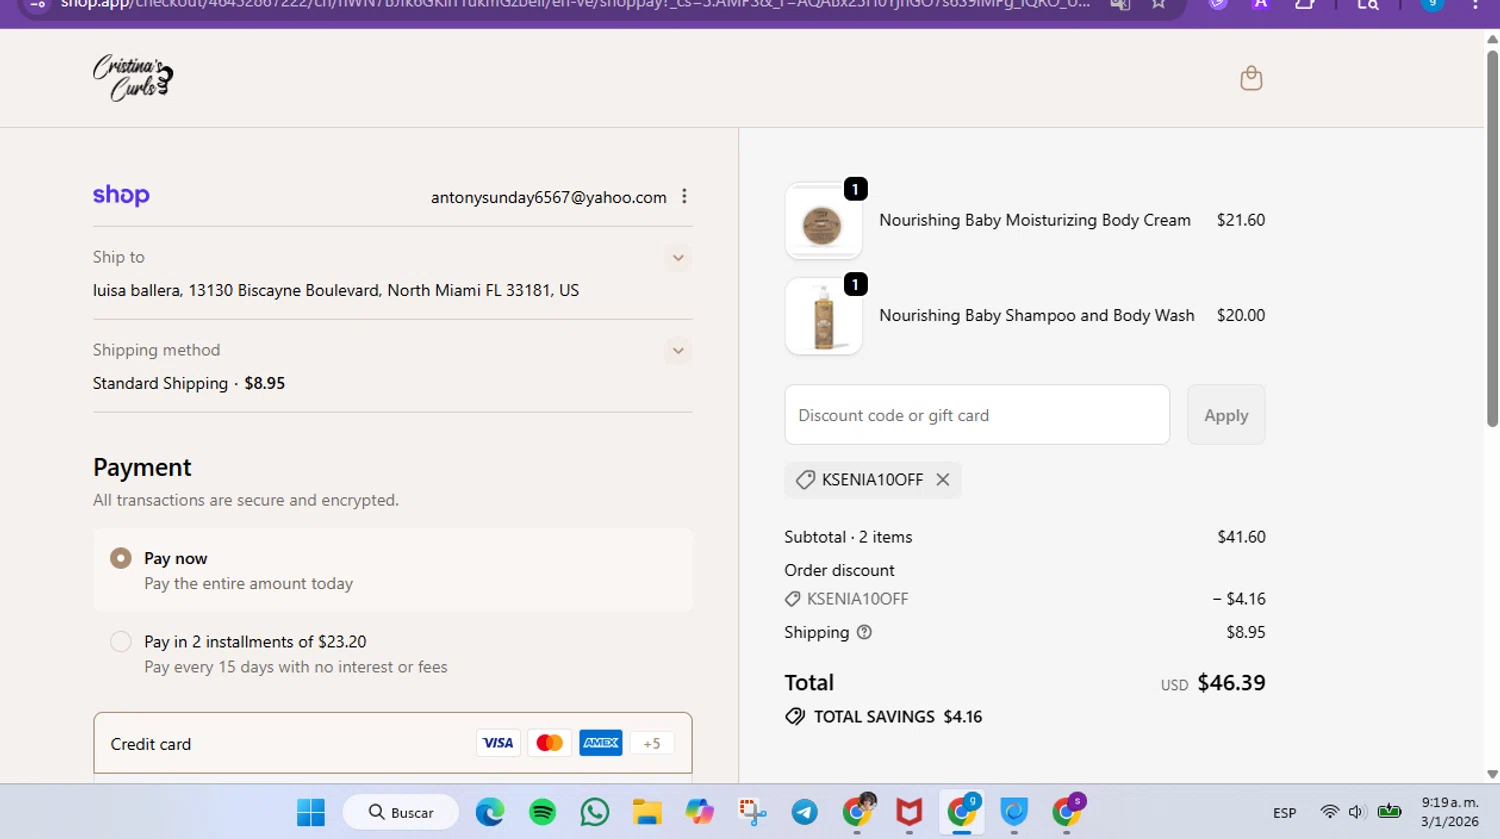This screenshot has height=839, width=1500.
Task: Click the Nourishing Baby Moisturizing Body Cream name
Action: point(1035,220)
